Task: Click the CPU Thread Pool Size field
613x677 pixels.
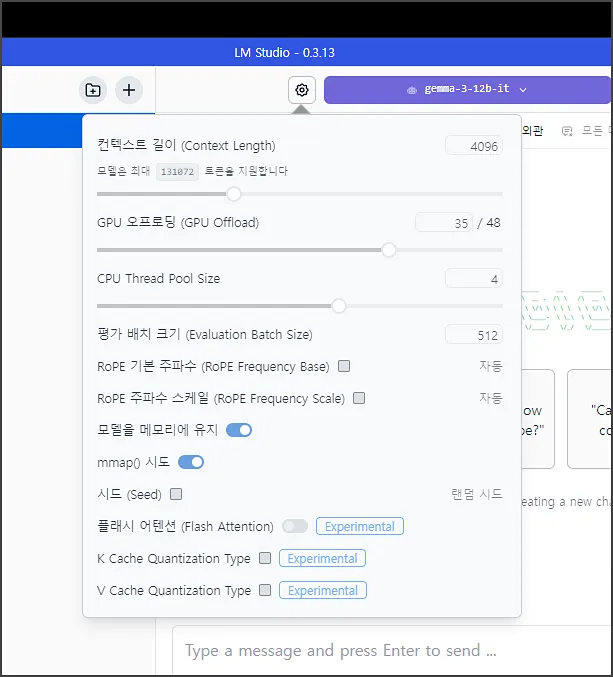Action: 474,279
